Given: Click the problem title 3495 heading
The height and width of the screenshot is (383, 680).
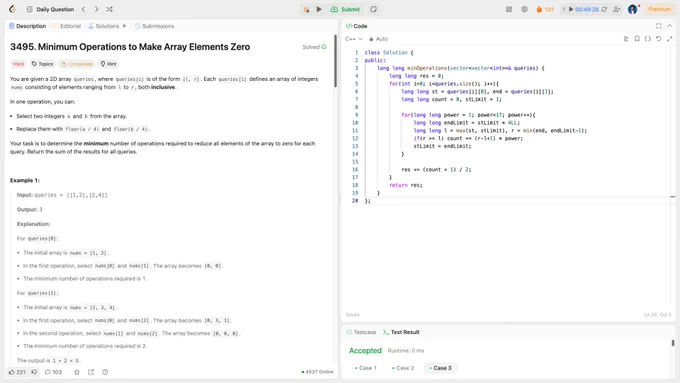Looking at the screenshot, I should 130,47.
